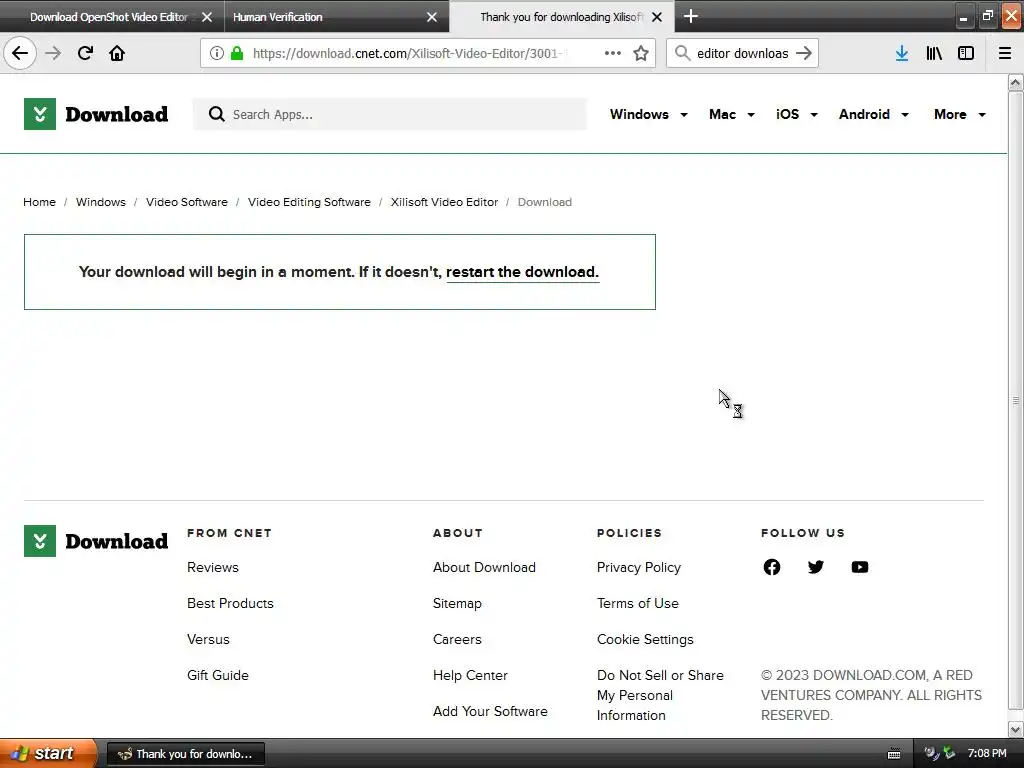Click the green Download logo in header
Viewport: 1024px width, 768px height.
tap(96, 114)
